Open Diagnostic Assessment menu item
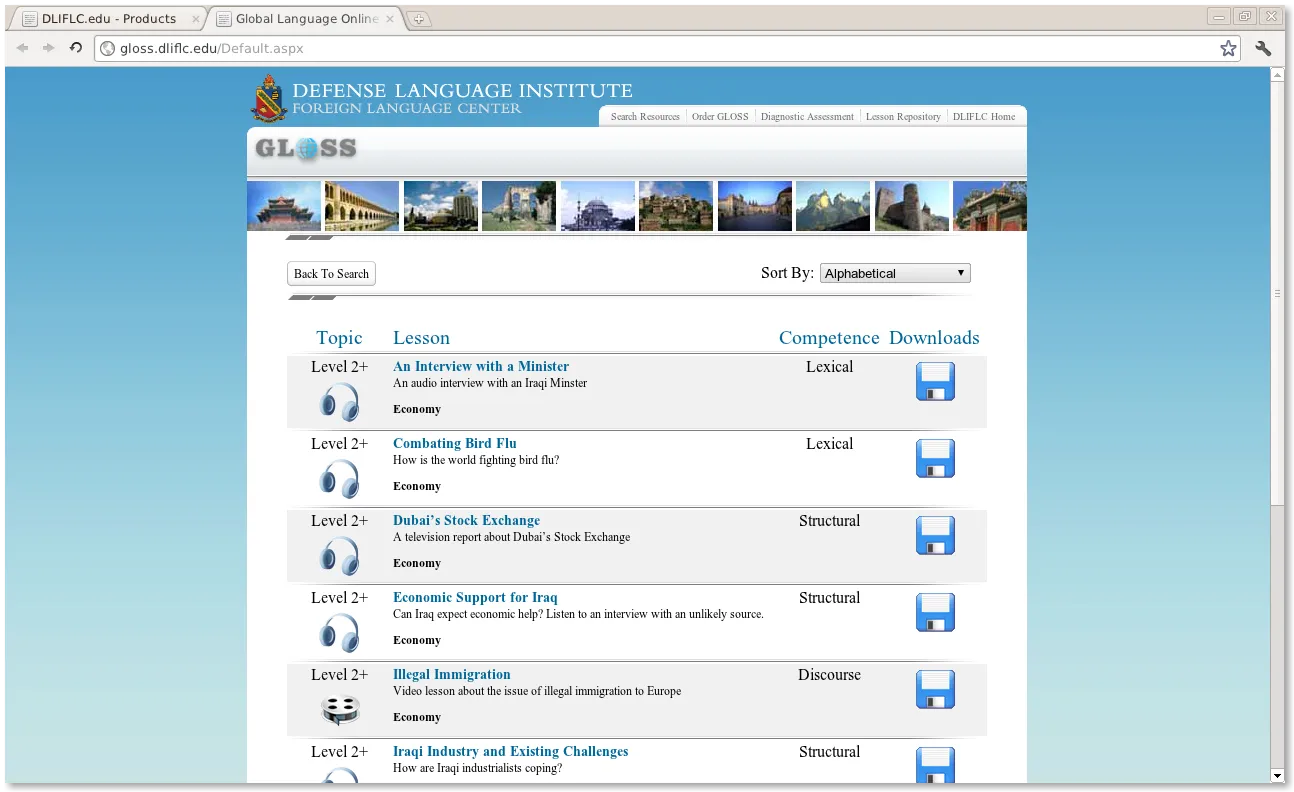This screenshot has height=792, width=1294. [x=807, y=117]
